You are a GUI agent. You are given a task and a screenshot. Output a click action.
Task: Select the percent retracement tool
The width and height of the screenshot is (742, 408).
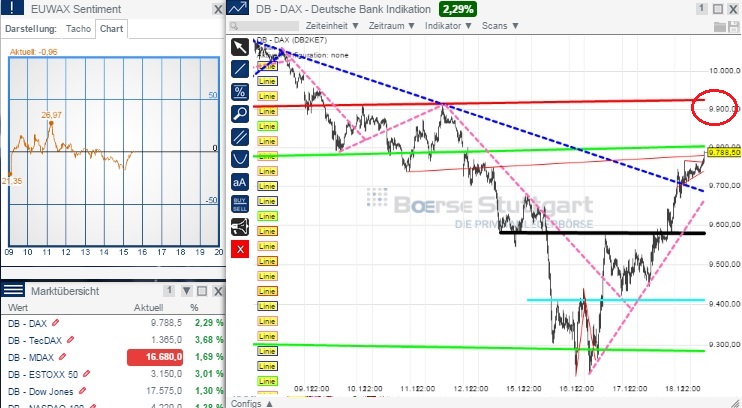point(240,92)
